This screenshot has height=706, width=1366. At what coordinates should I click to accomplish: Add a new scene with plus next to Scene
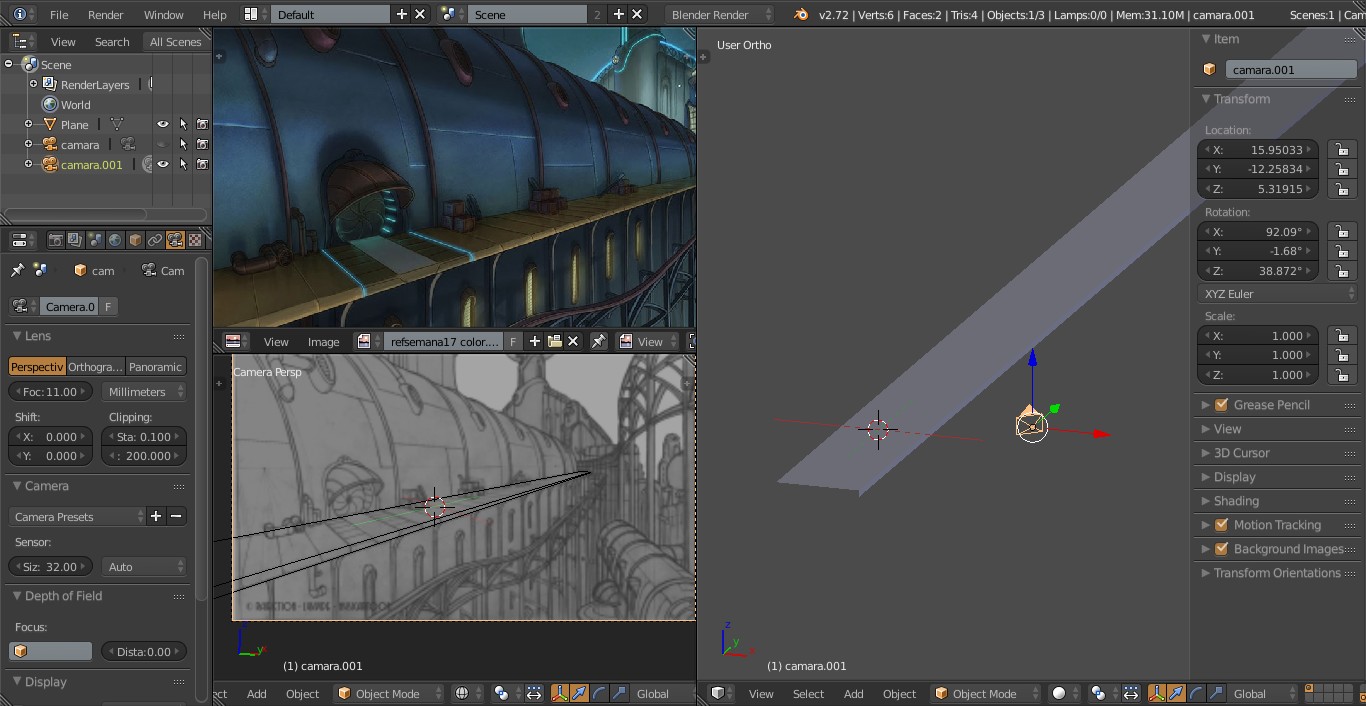point(618,14)
